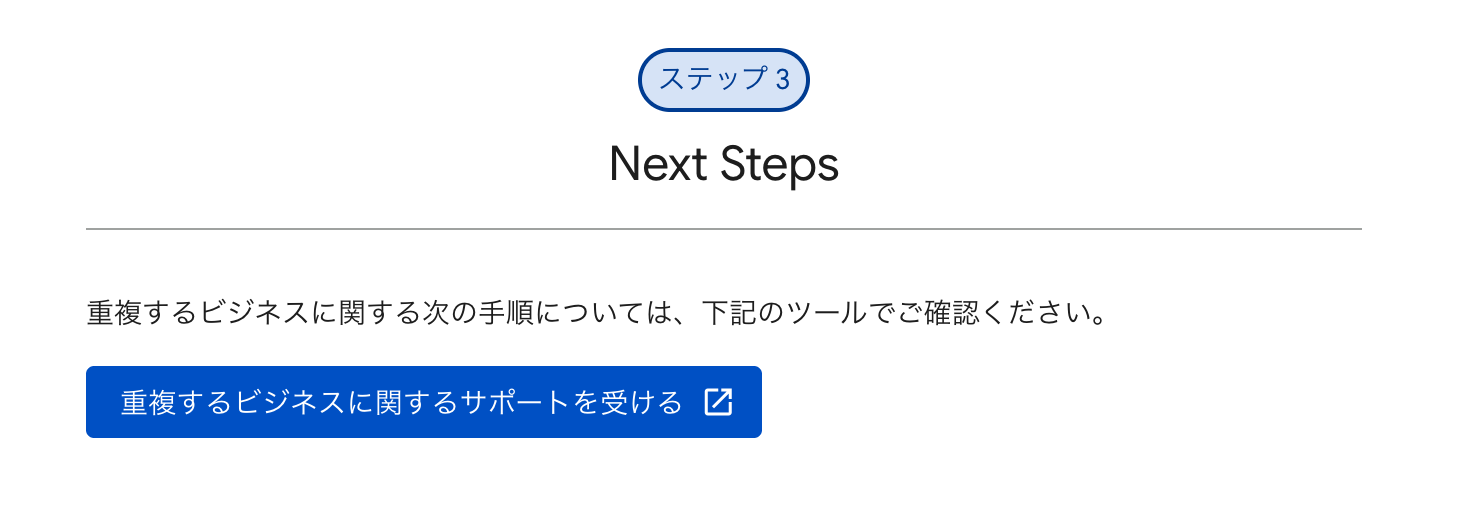The width and height of the screenshot is (1460, 520).
Task: Click the horizontal divider under the heading
Action: pos(723,229)
